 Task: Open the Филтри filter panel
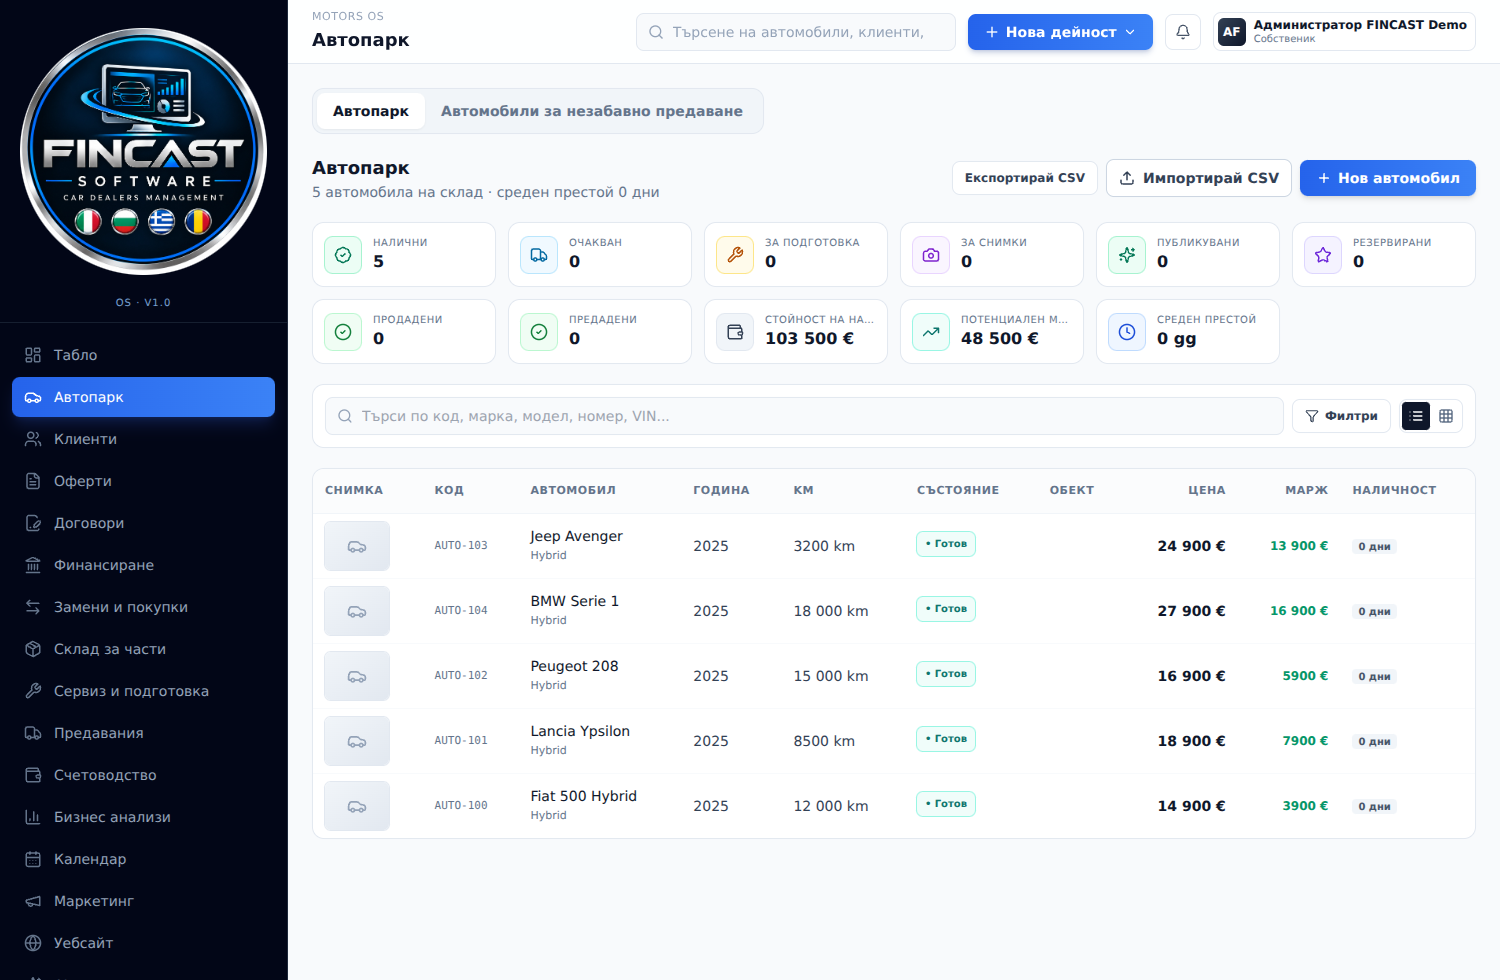coord(1341,416)
